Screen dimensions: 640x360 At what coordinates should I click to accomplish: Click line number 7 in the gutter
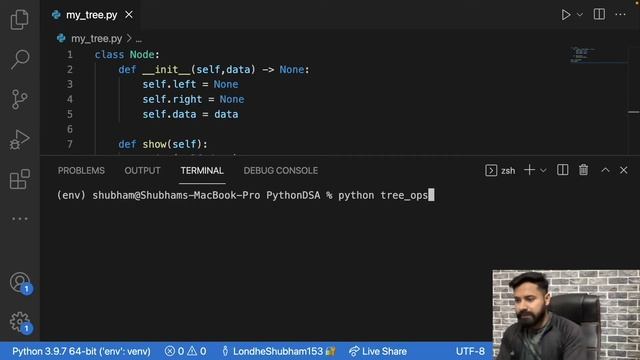(x=70, y=144)
